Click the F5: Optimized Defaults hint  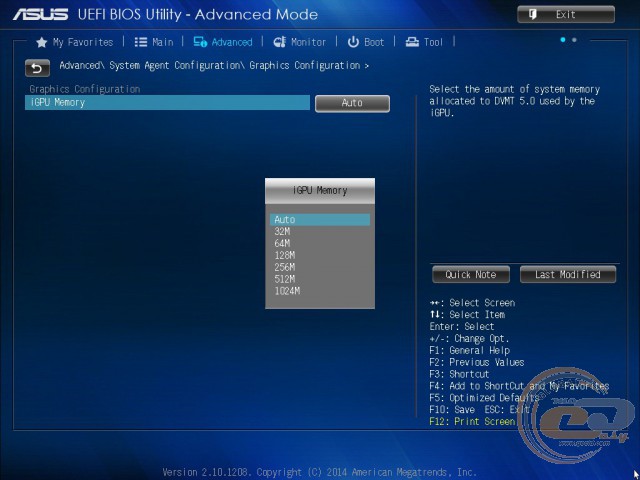[484, 398]
